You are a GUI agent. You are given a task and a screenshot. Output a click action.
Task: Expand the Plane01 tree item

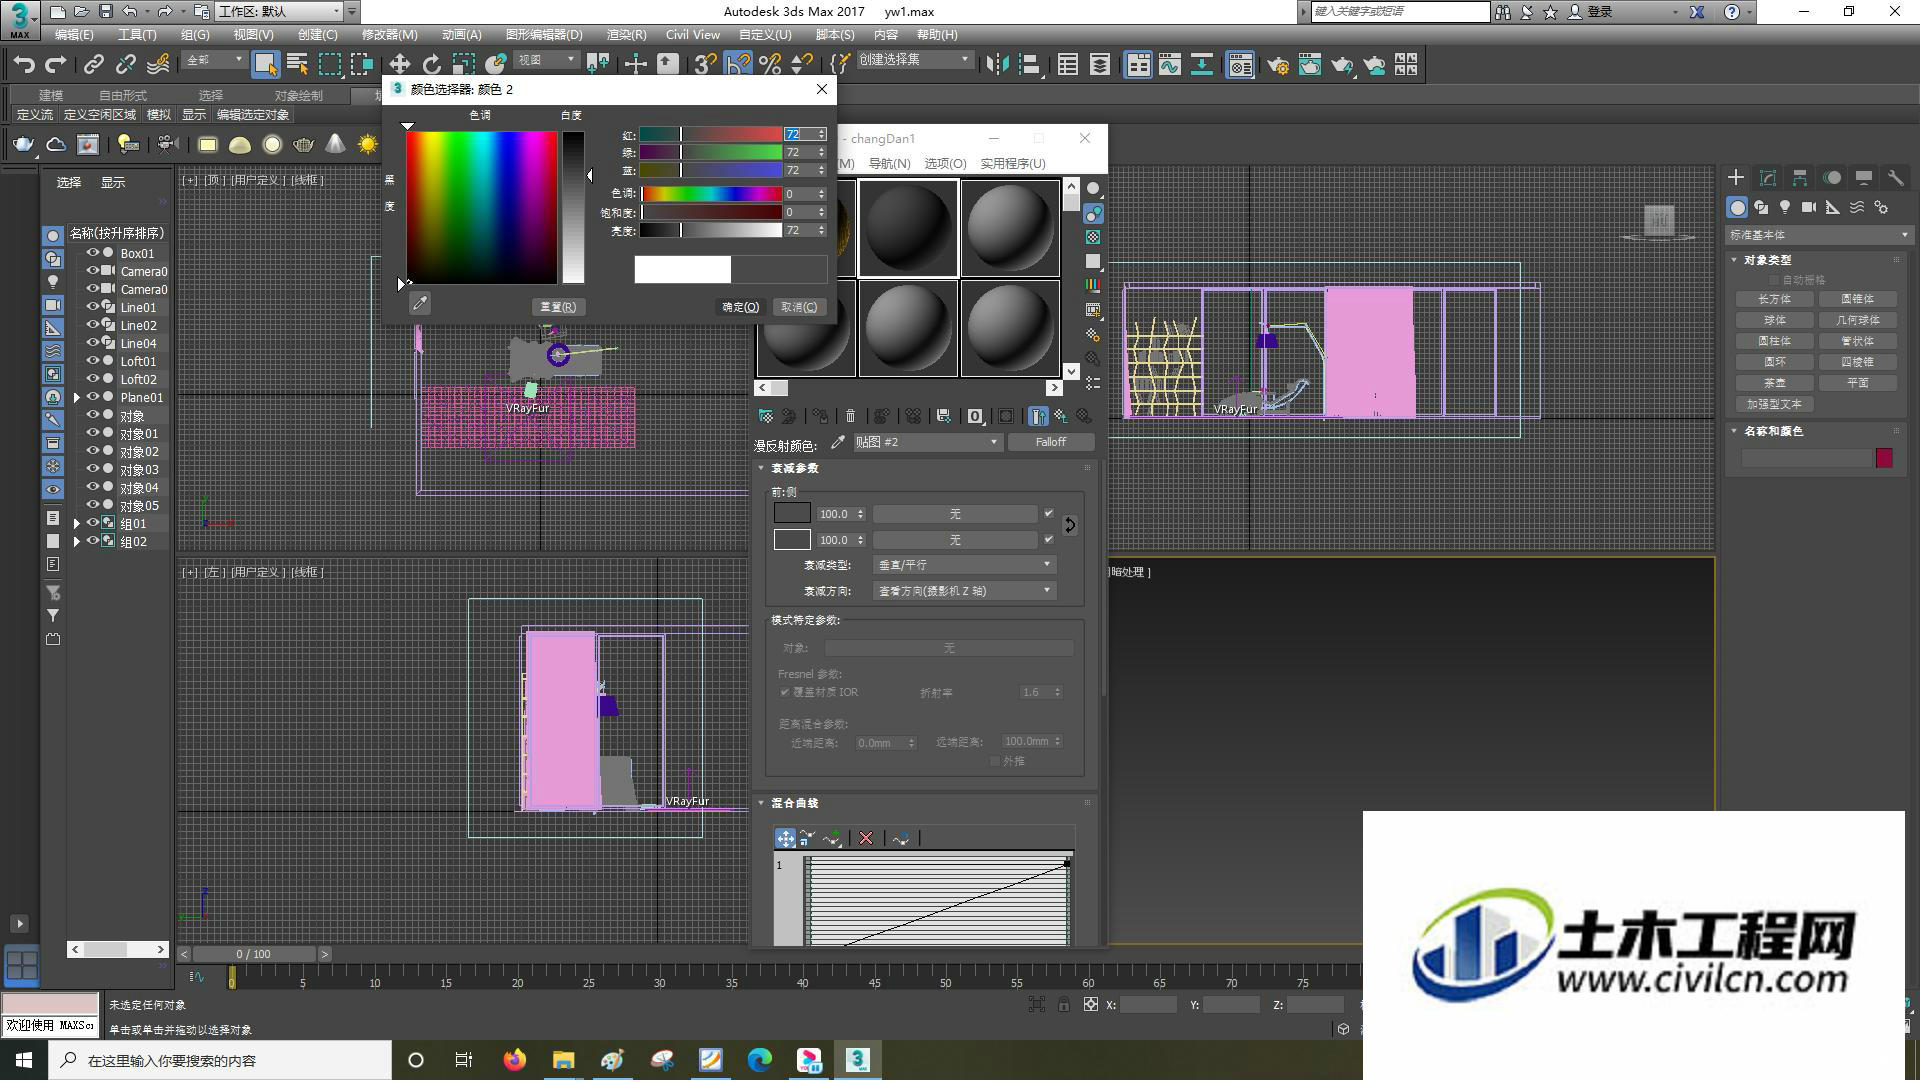tap(77, 397)
